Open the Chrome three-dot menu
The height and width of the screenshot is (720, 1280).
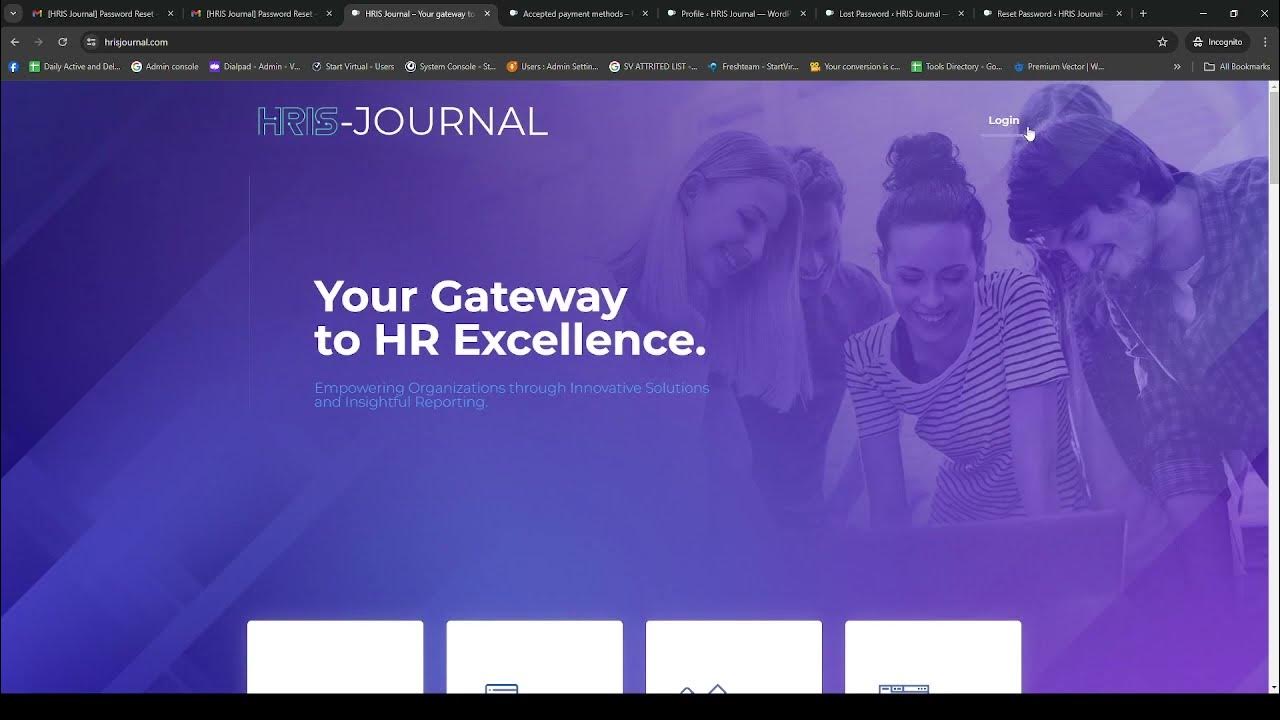1266,42
